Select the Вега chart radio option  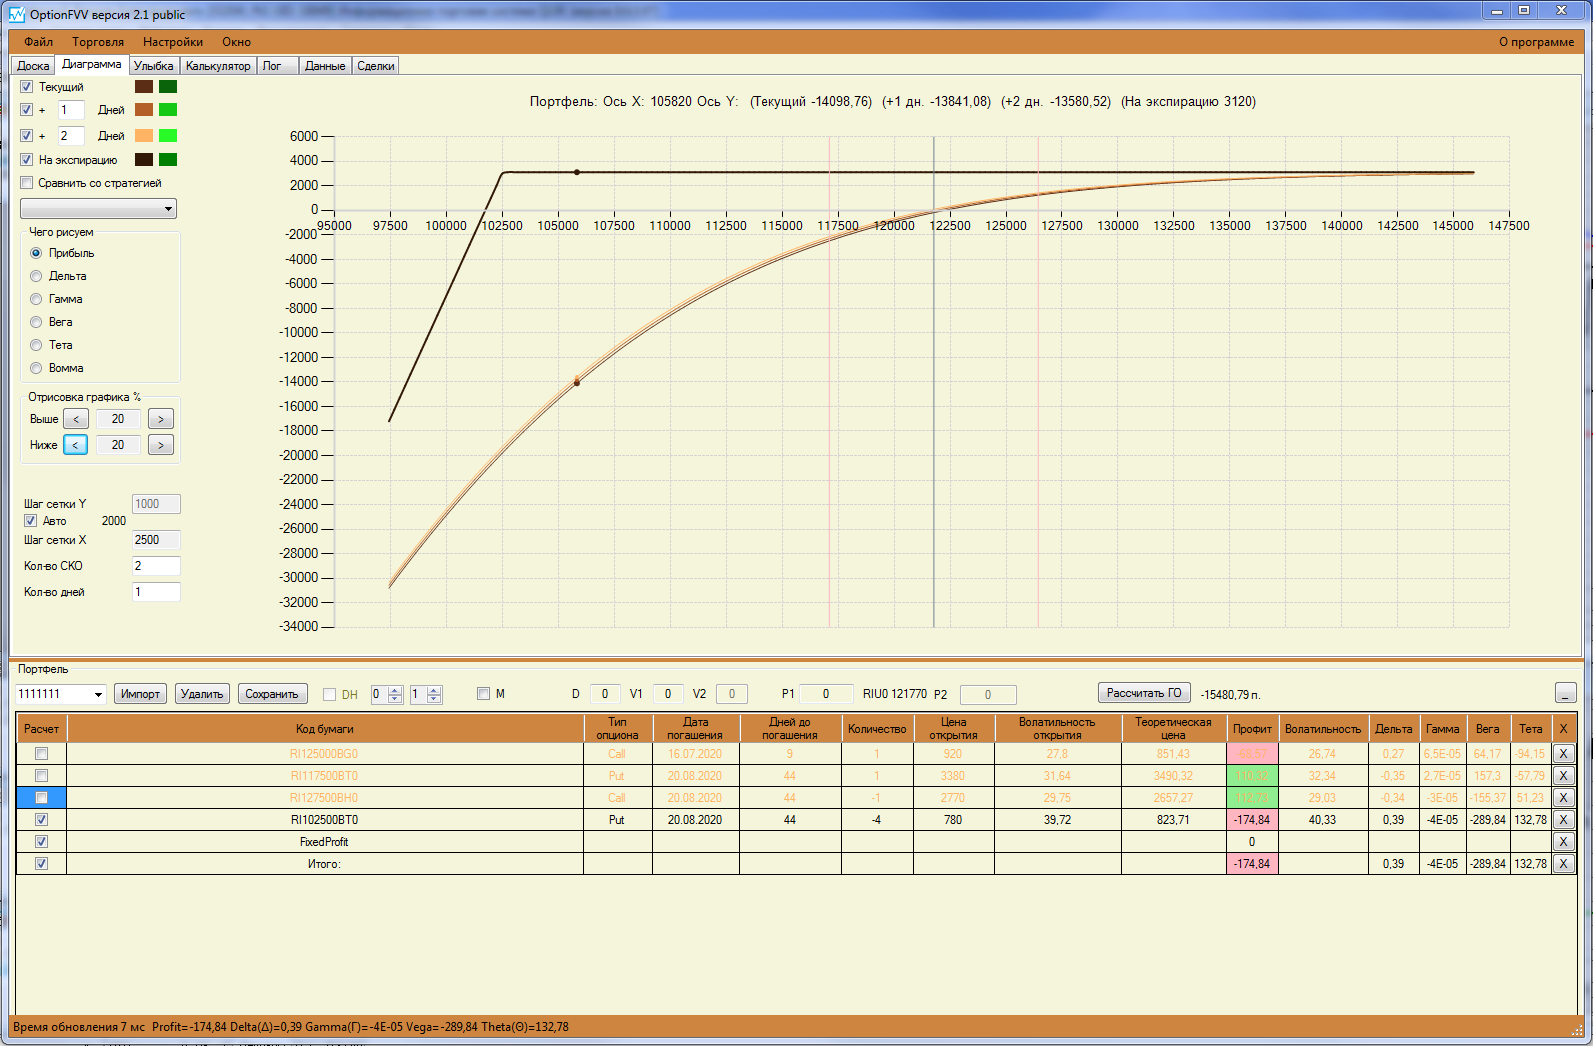[x=36, y=322]
